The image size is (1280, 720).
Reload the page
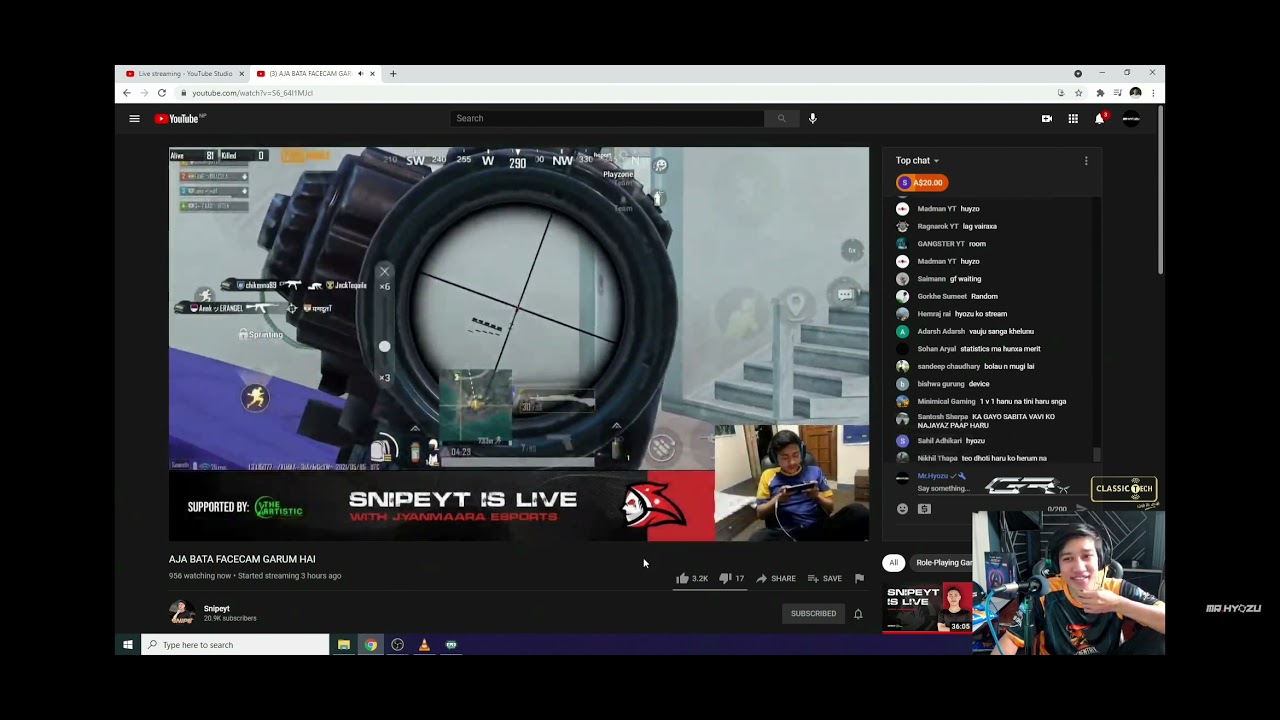click(161, 93)
